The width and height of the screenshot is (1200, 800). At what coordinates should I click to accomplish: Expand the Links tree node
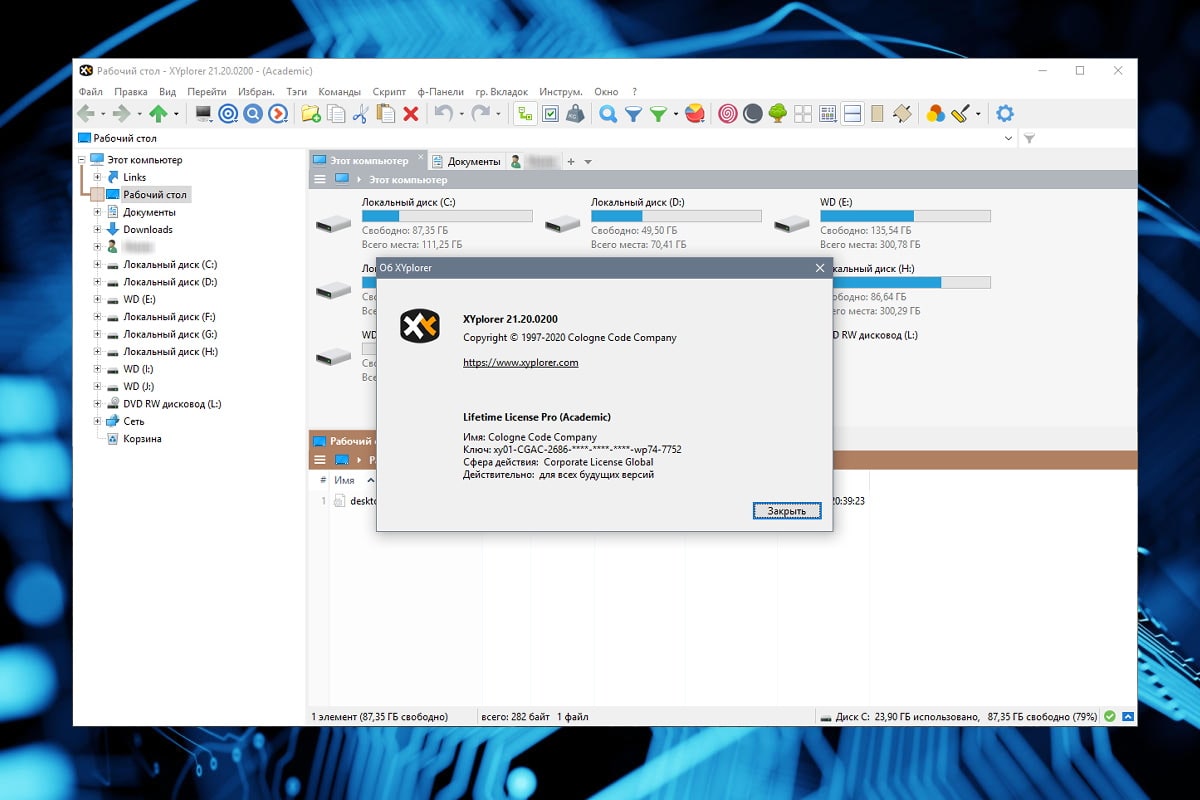coord(97,177)
